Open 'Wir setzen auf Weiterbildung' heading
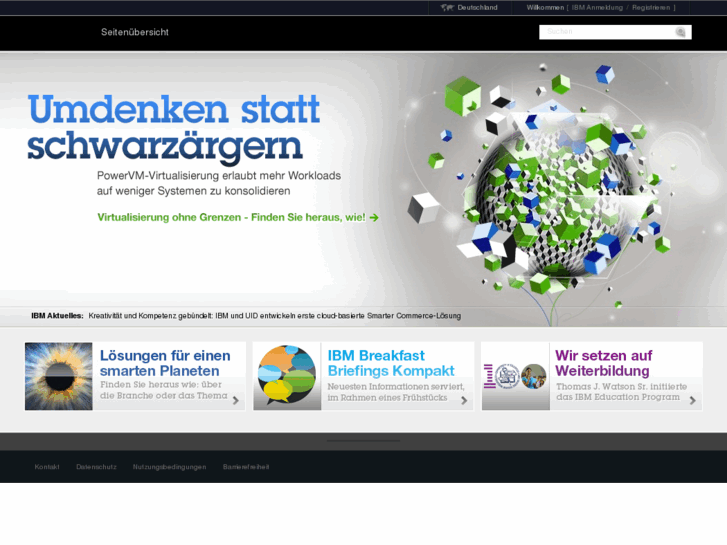Screen dimensions: 727x545 (x=603, y=363)
